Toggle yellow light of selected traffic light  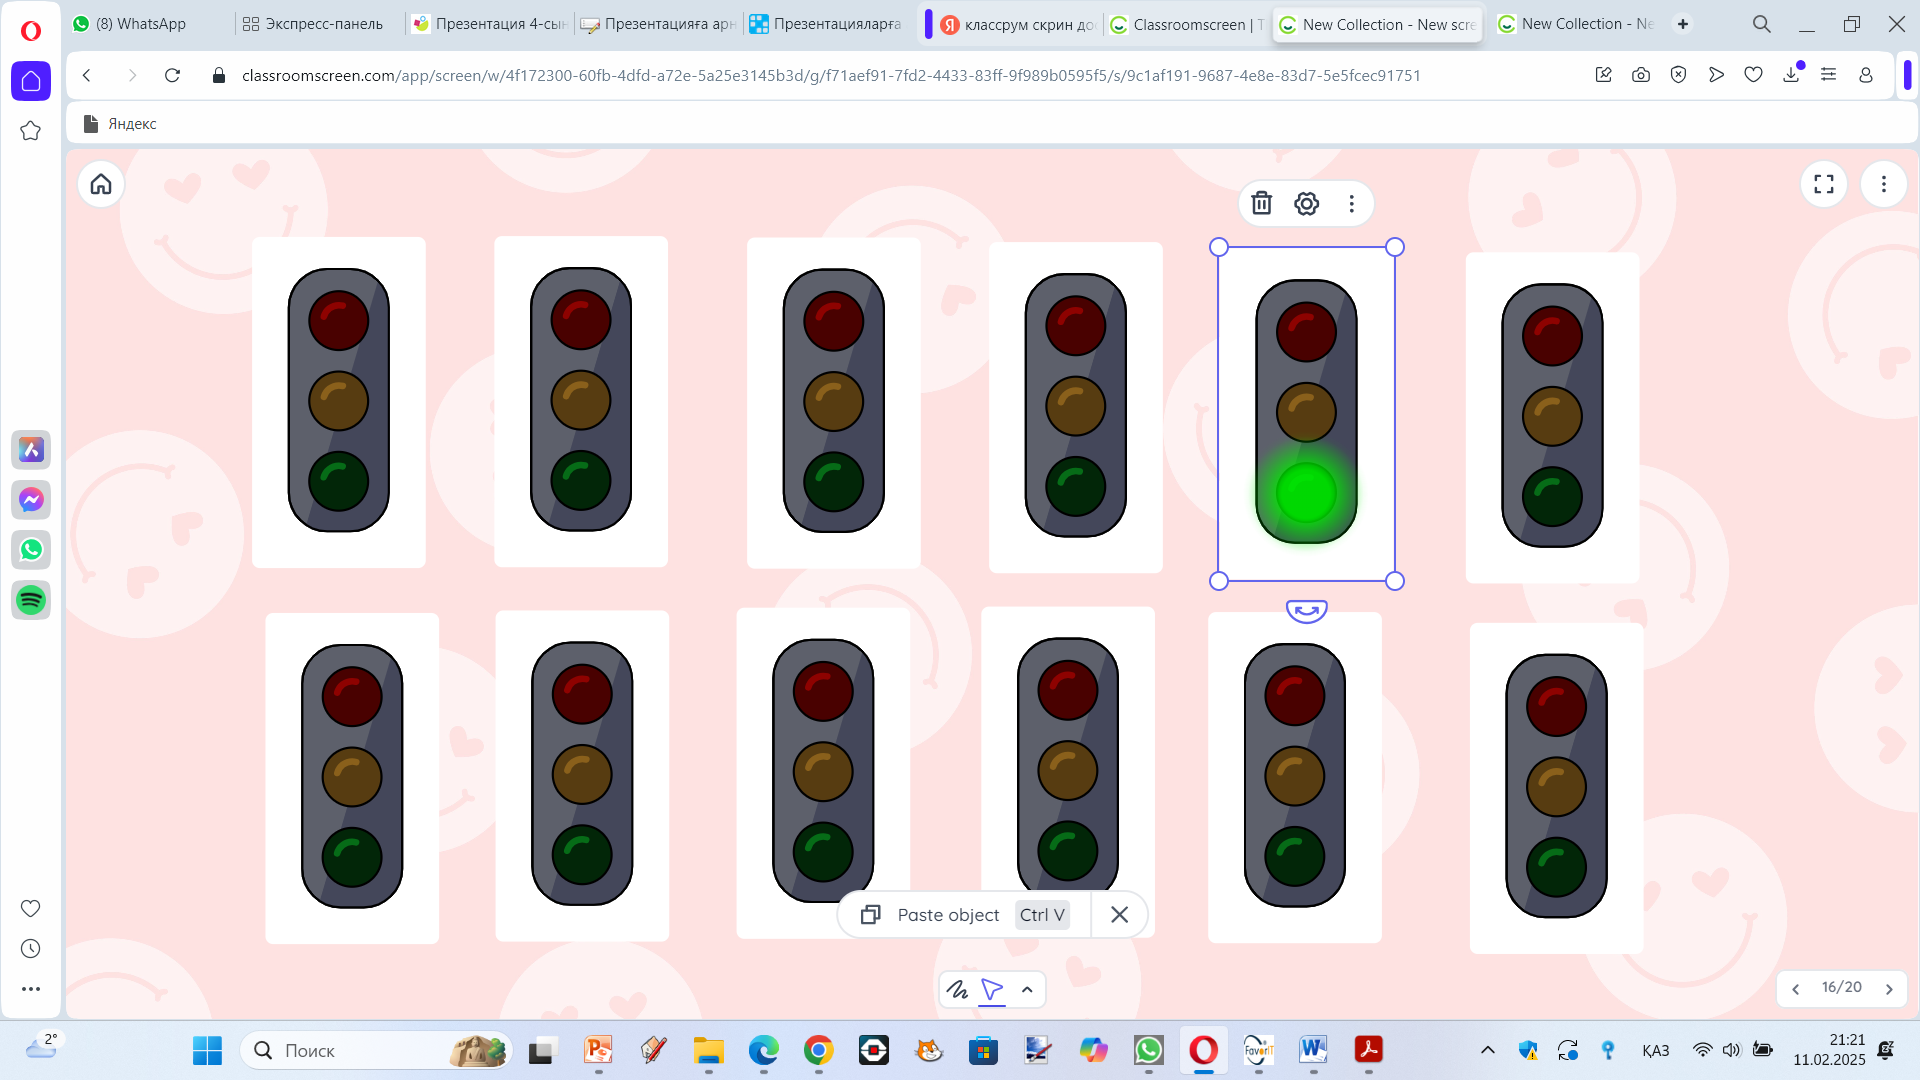point(1306,412)
